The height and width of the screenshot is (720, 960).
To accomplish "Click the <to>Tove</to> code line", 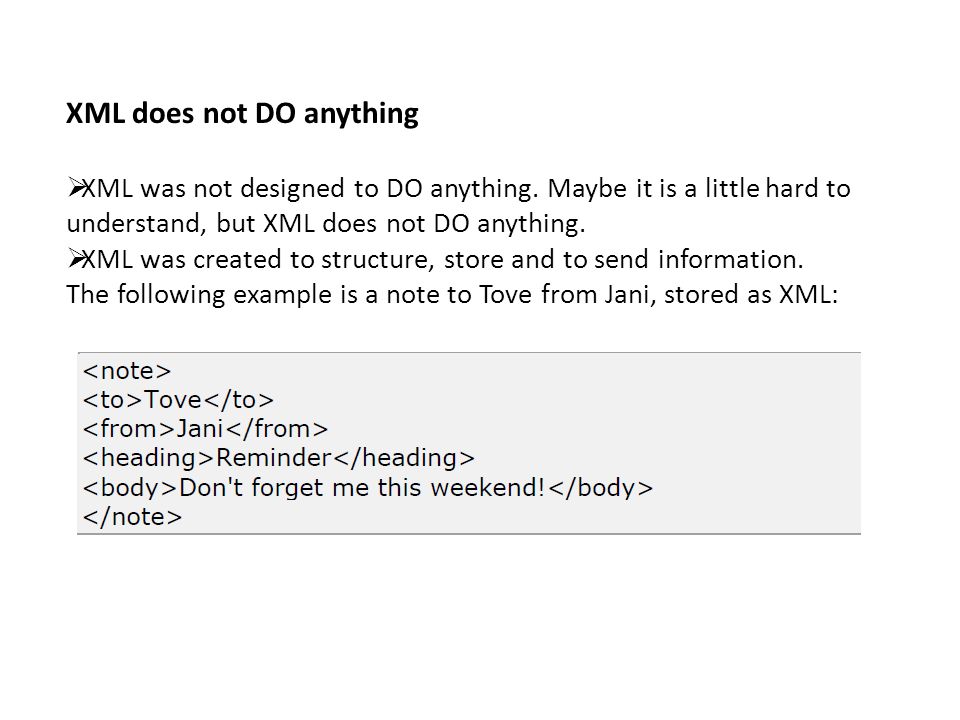I will click(178, 400).
